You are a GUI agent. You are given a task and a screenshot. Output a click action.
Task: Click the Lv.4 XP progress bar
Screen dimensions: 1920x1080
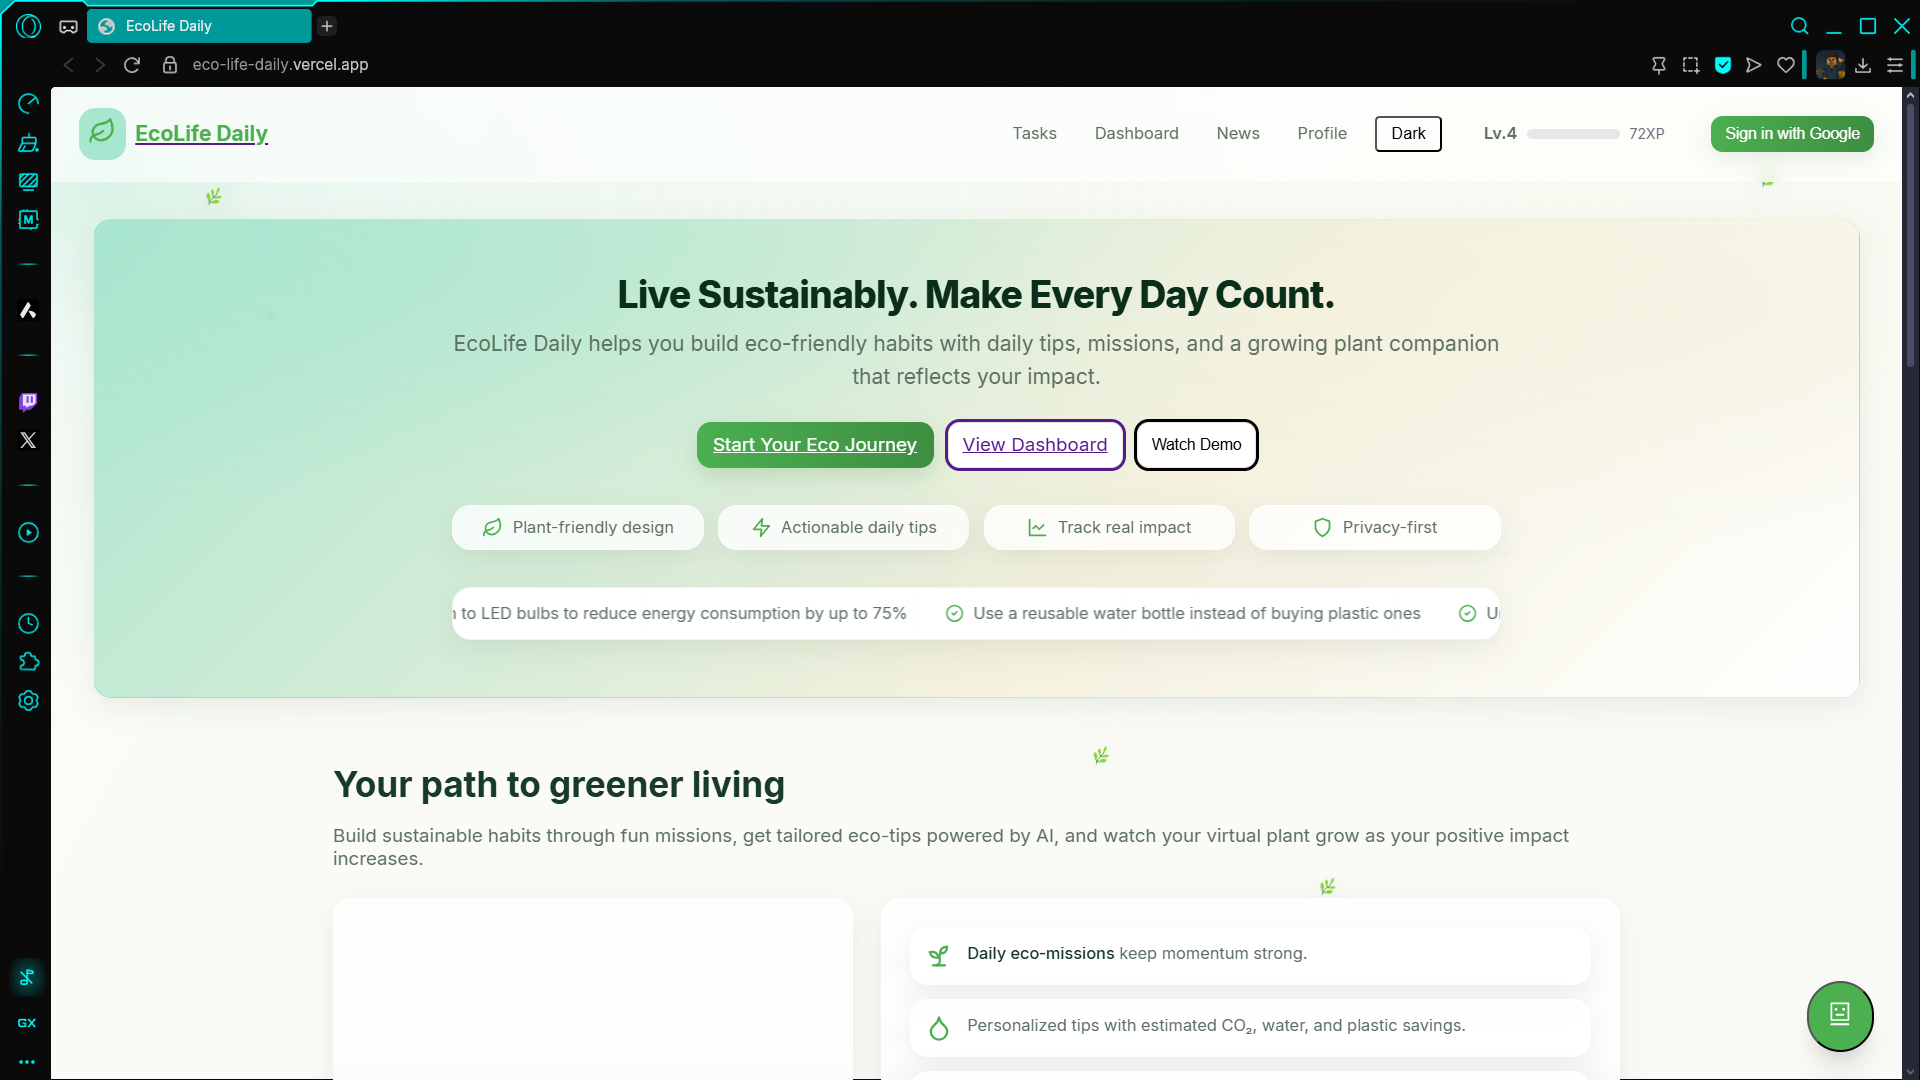click(1572, 134)
